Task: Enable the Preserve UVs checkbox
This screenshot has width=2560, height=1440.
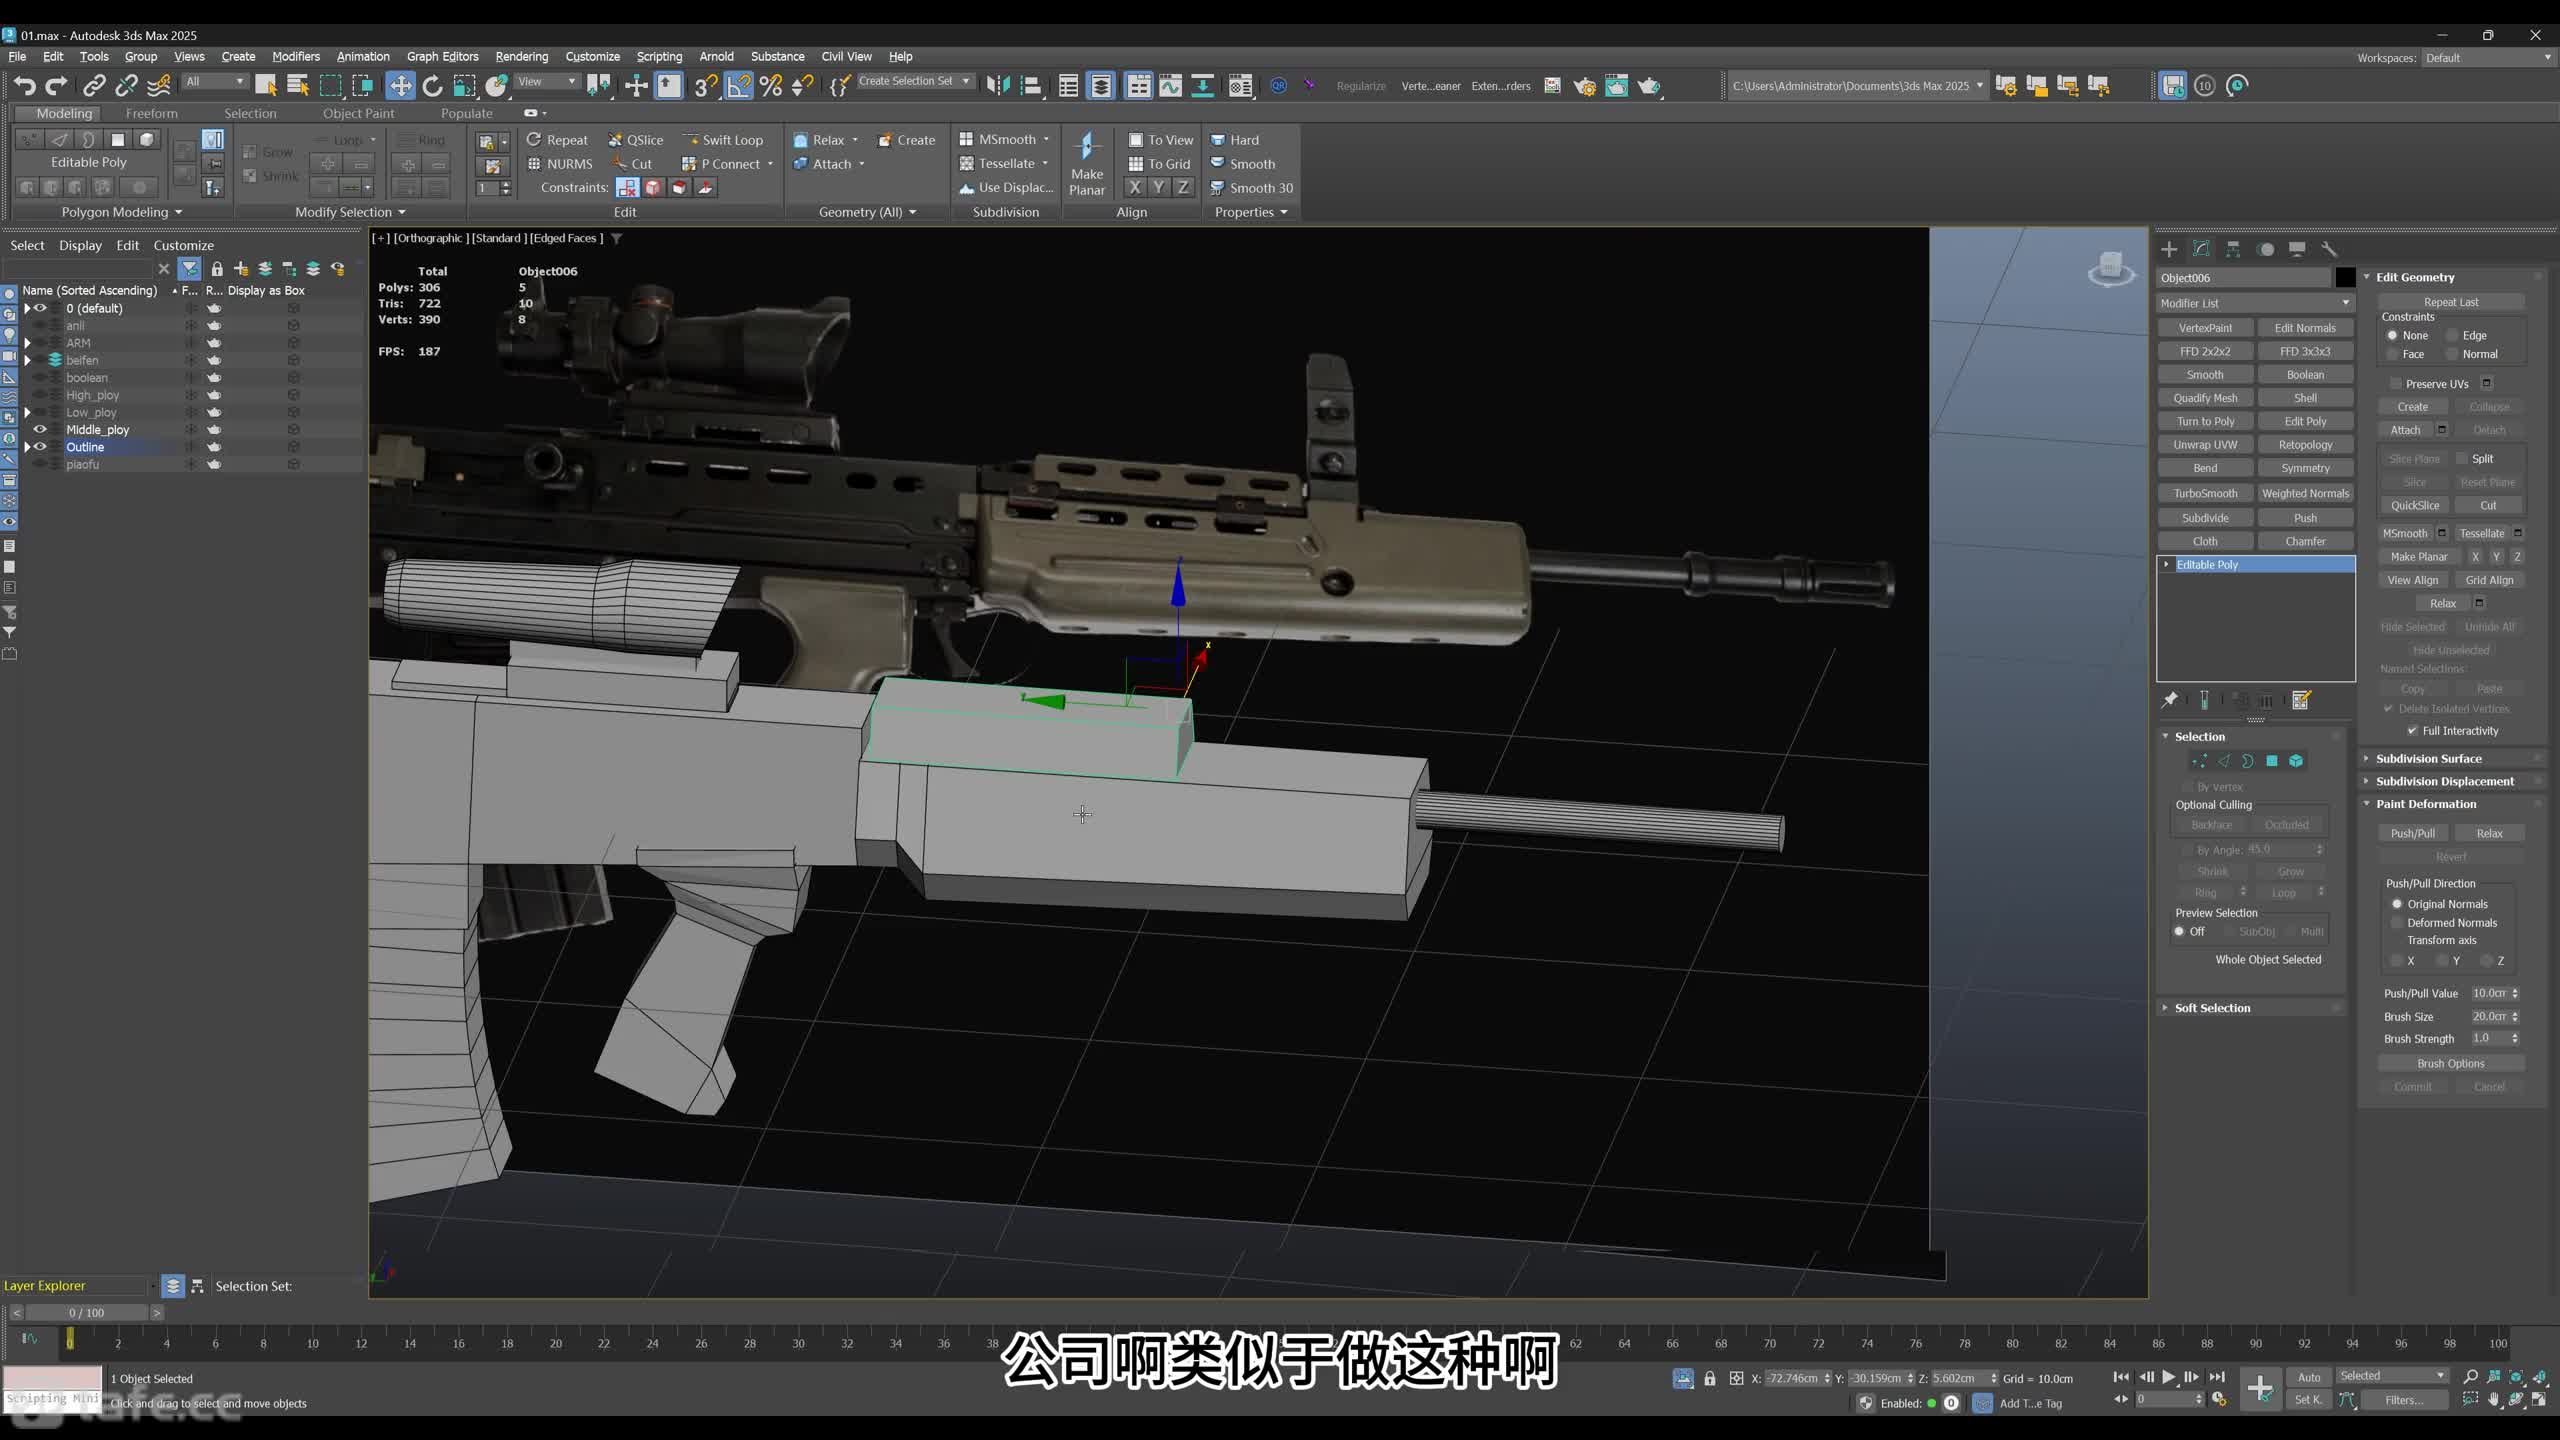Action: (2396, 384)
